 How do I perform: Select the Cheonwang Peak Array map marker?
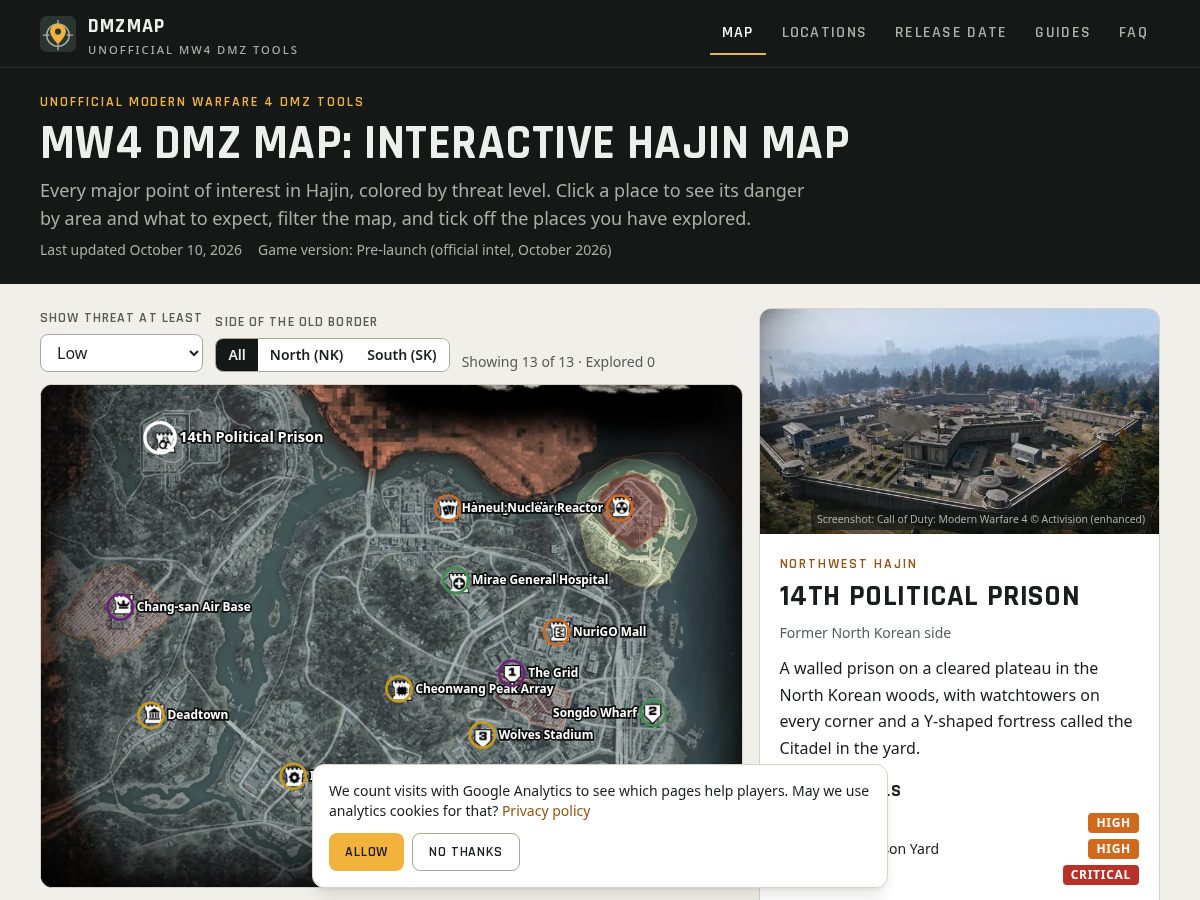coord(399,689)
